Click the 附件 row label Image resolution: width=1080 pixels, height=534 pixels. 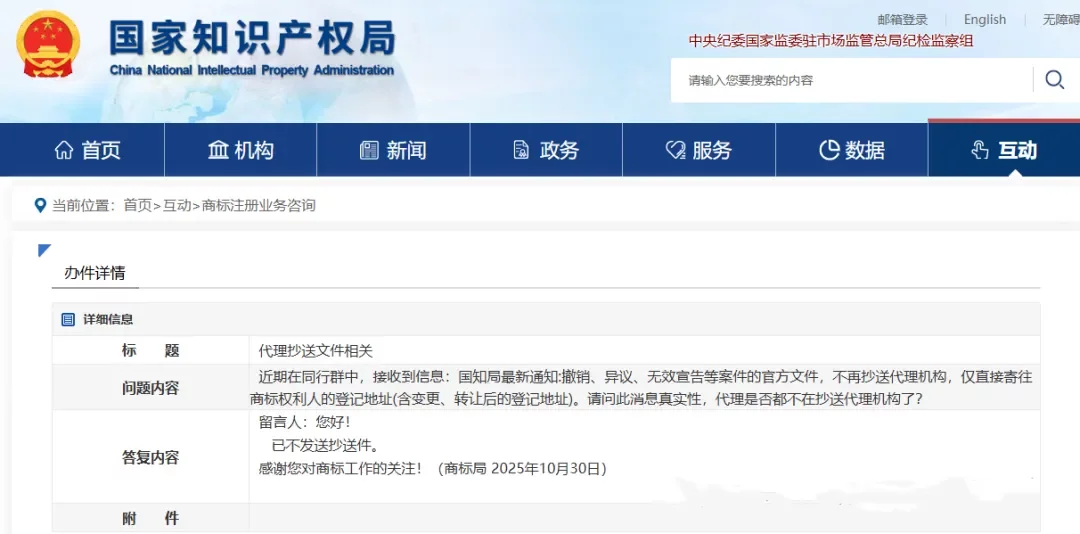(150, 518)
